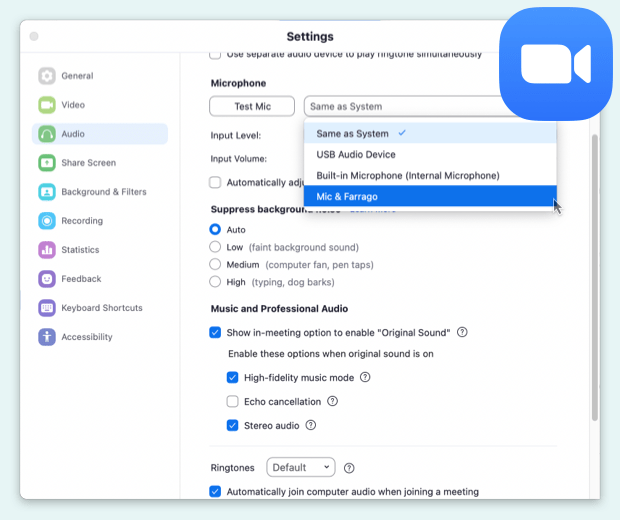Click the green Video camera icon
The height and width of the screenshot is (520, 620).
[x=47, y=105]
